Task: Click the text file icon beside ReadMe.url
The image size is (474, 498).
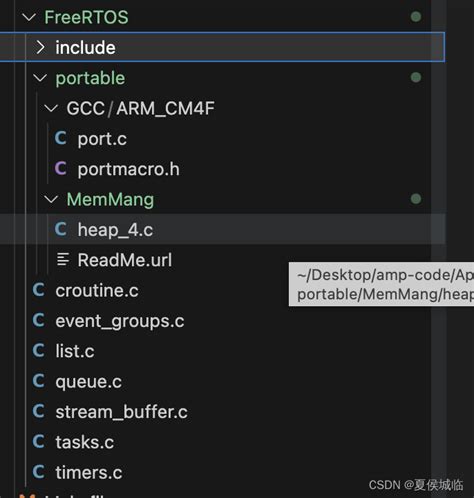Action: pos(63,259)
